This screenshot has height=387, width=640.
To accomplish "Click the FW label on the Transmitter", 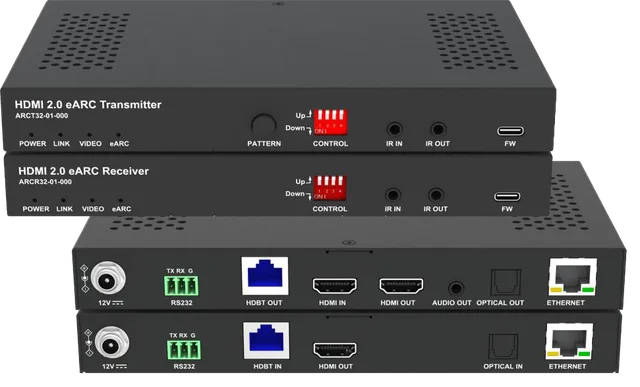I will [x=510, y=144].
